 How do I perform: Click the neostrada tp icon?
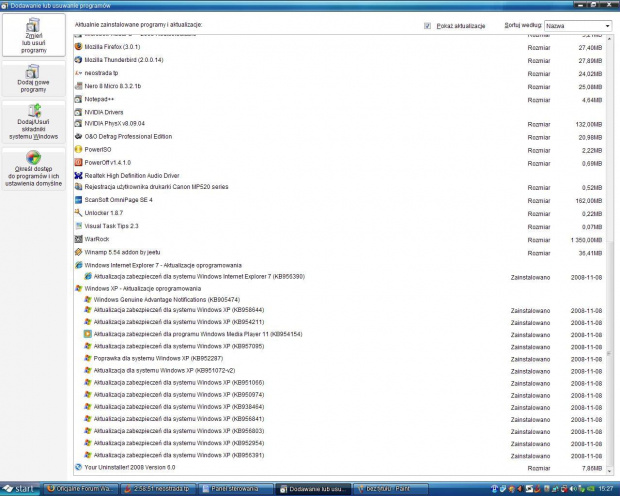click(x=78, y=73)
